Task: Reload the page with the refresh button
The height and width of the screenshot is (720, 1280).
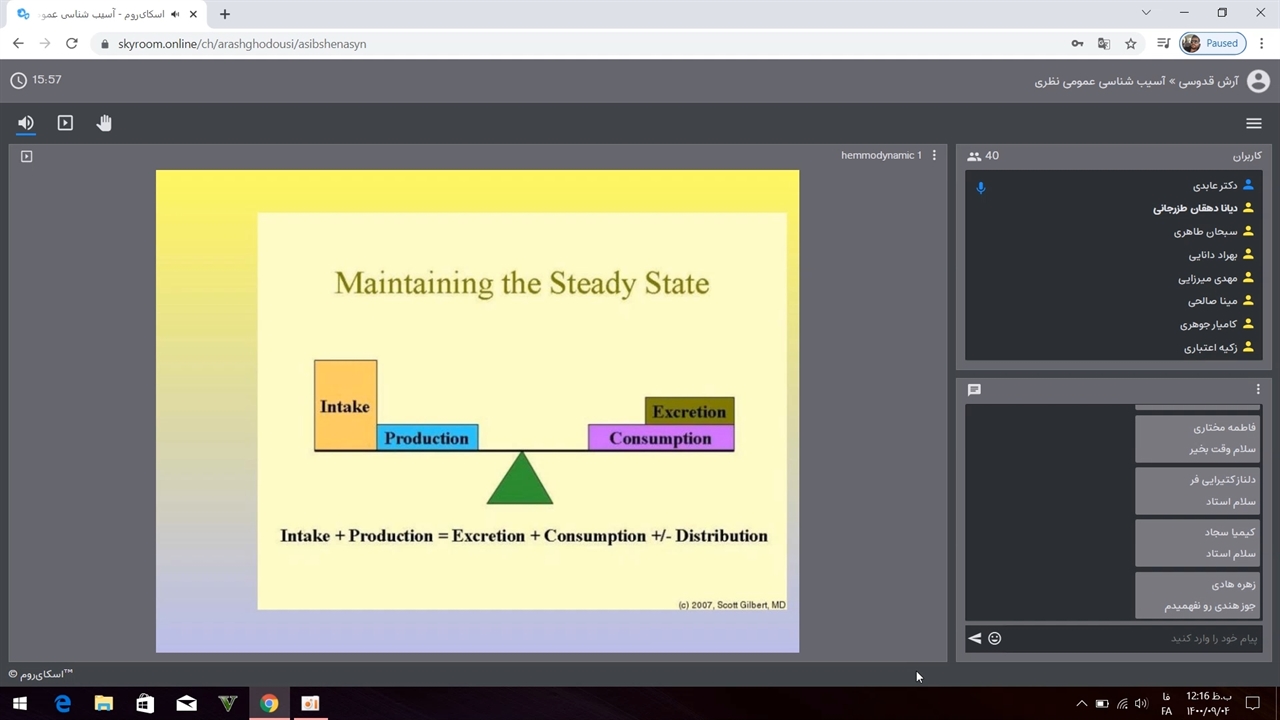Action: [x=71, y=43]
